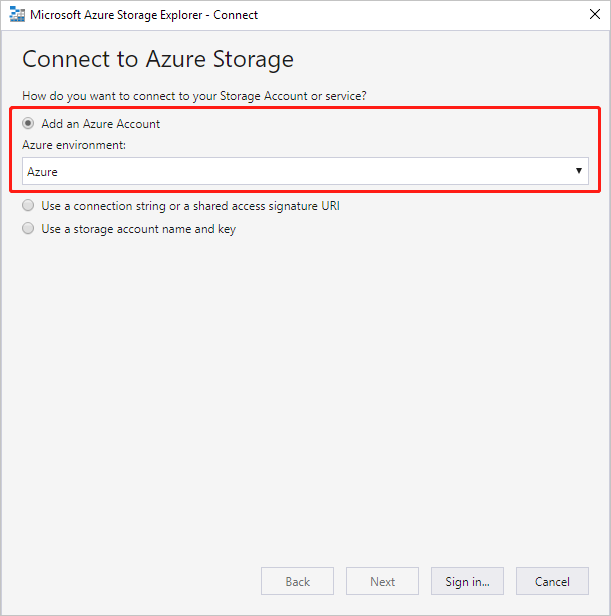This screenshot has width=611, height=616.
Task: Open the Azure environment combo box
Action: 300,171
